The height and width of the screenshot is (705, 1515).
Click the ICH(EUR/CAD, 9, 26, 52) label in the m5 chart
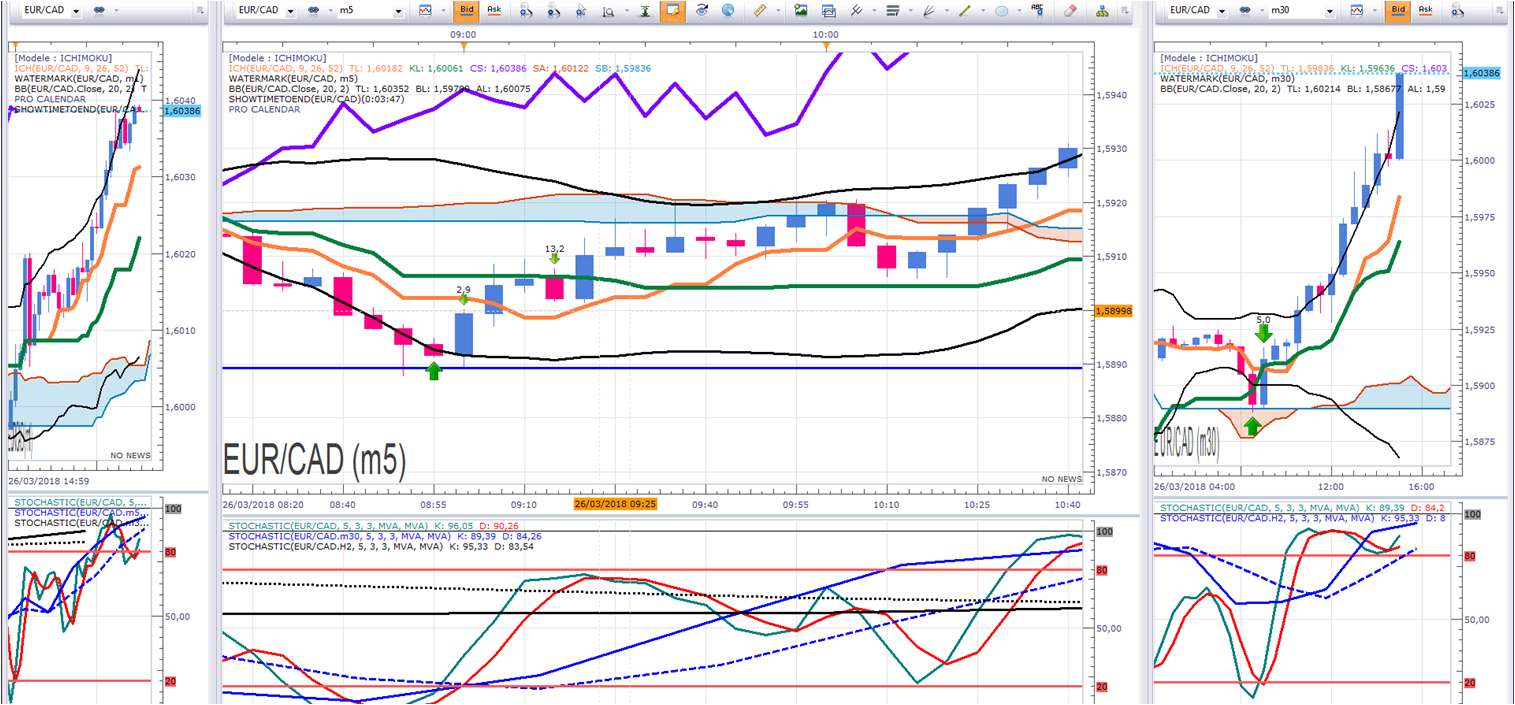pyautogui.click(x=287, y=68)
